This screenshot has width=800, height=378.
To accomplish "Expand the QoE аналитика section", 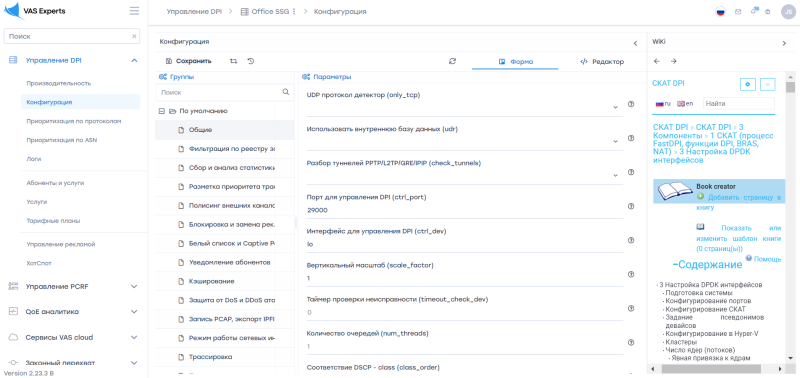I will click(134, 312).
